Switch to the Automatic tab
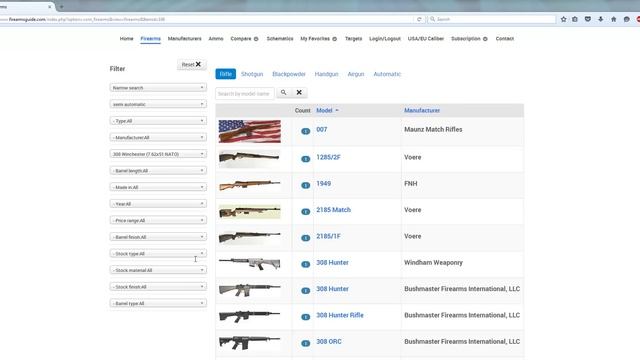Viewport: 640px width, 360px height. coord(387,74)
